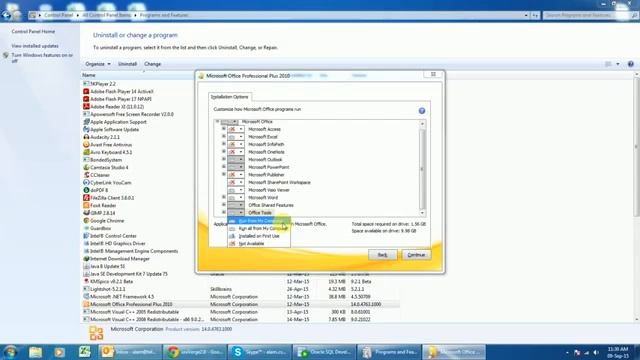Image resolution: width=640 pixels, height=360 pixels.
Task: Select Microsoft Visual C++ 2005 Redistributable row
Action: pyautogui.click(x=240, y=312)
